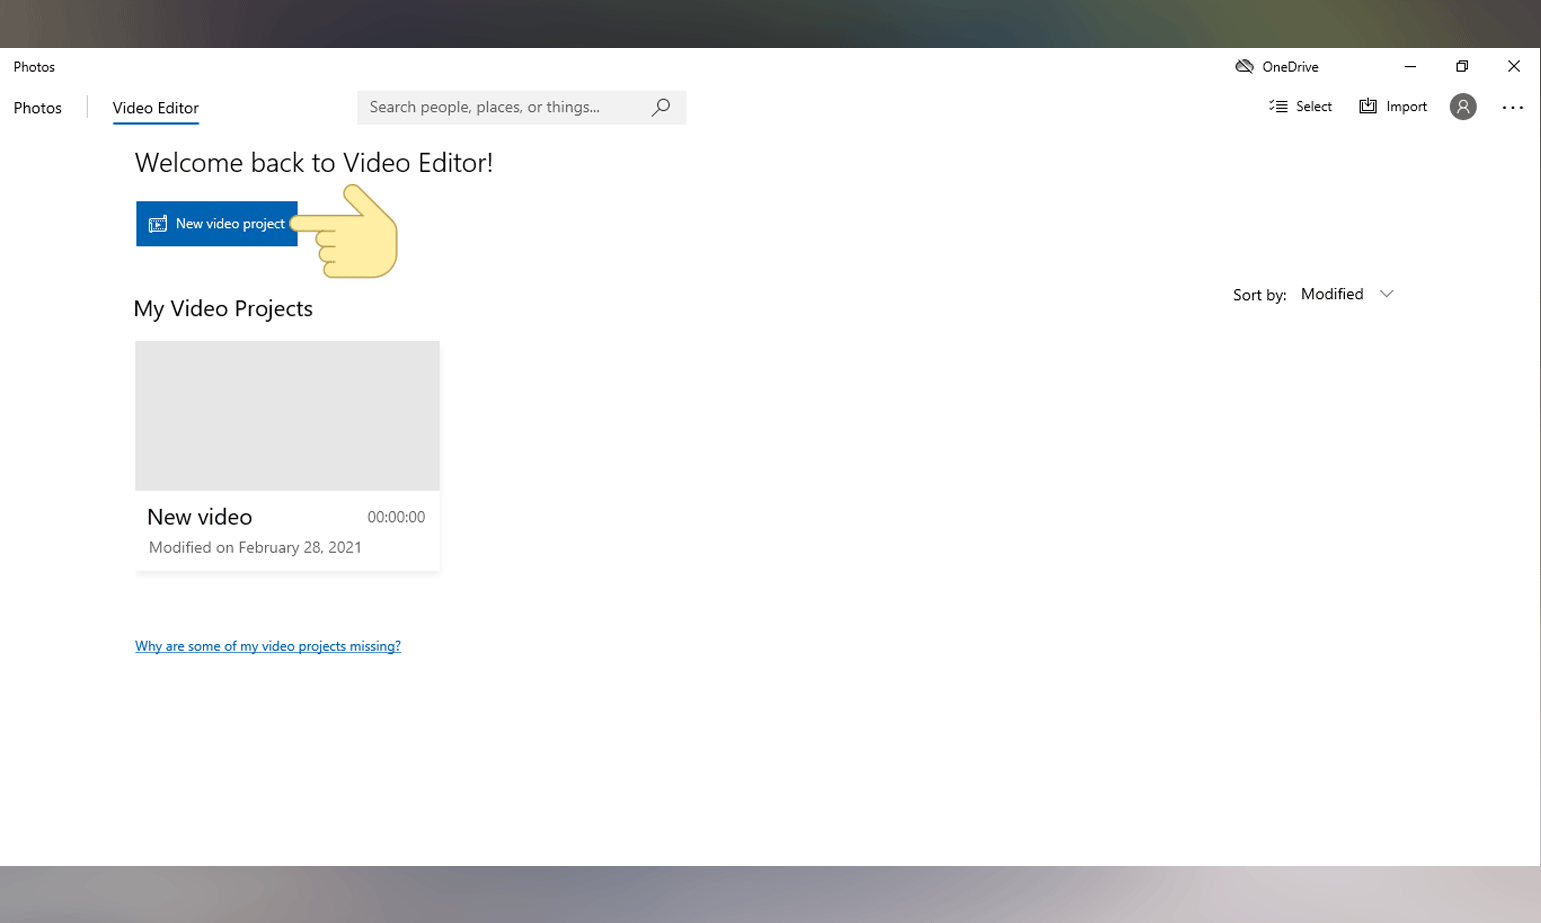
Task: Open the OneDrive status icon
Action: click(1244, 67)
